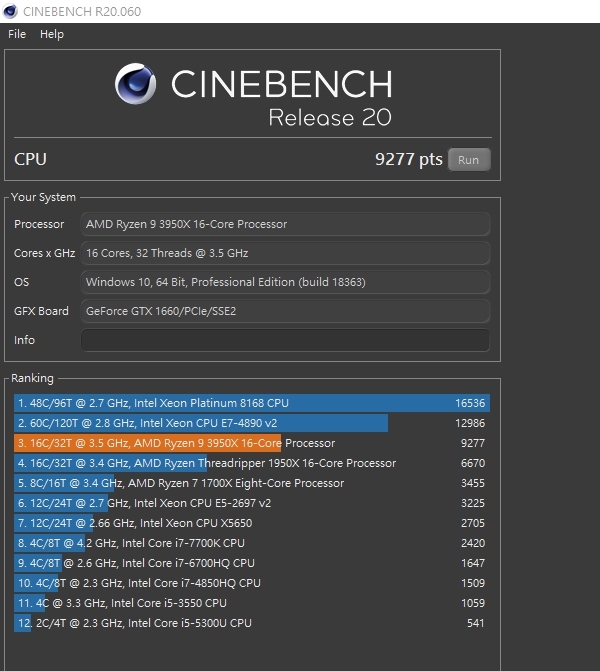Image resolution: width=600 pixels, height=671 pixels.
Task: Select ranking row Intel Xeon CPU E7-4890 v2
Action: tap(252, 423)
